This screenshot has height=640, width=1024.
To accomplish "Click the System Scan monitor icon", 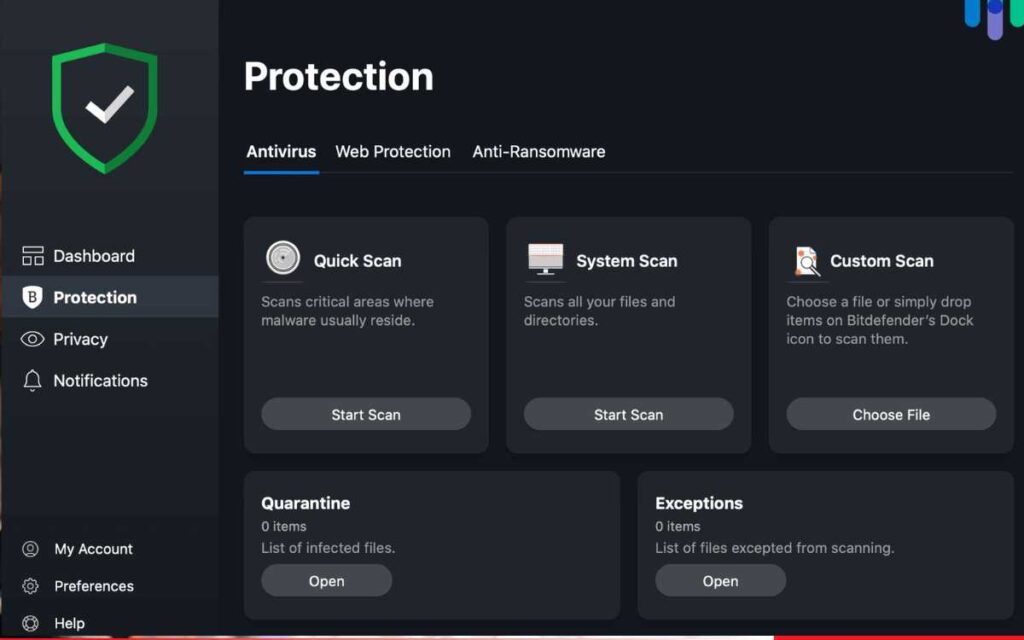I will pyautogui.click(x=545, y=259).
